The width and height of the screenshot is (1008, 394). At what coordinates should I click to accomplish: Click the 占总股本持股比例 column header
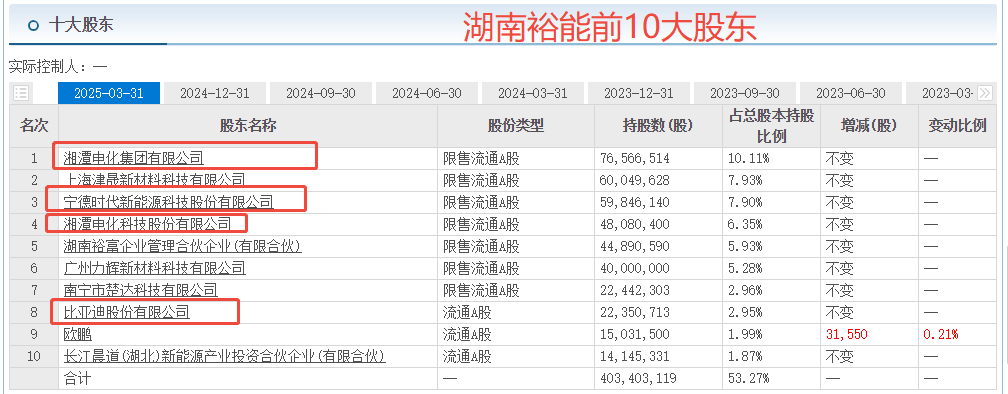pos(771,126)
